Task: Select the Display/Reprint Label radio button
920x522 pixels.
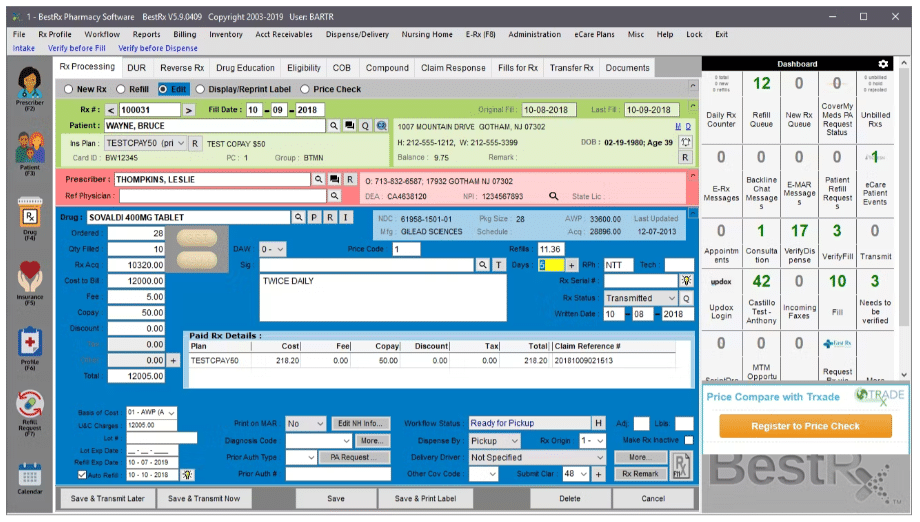Action: coord(200,89)
